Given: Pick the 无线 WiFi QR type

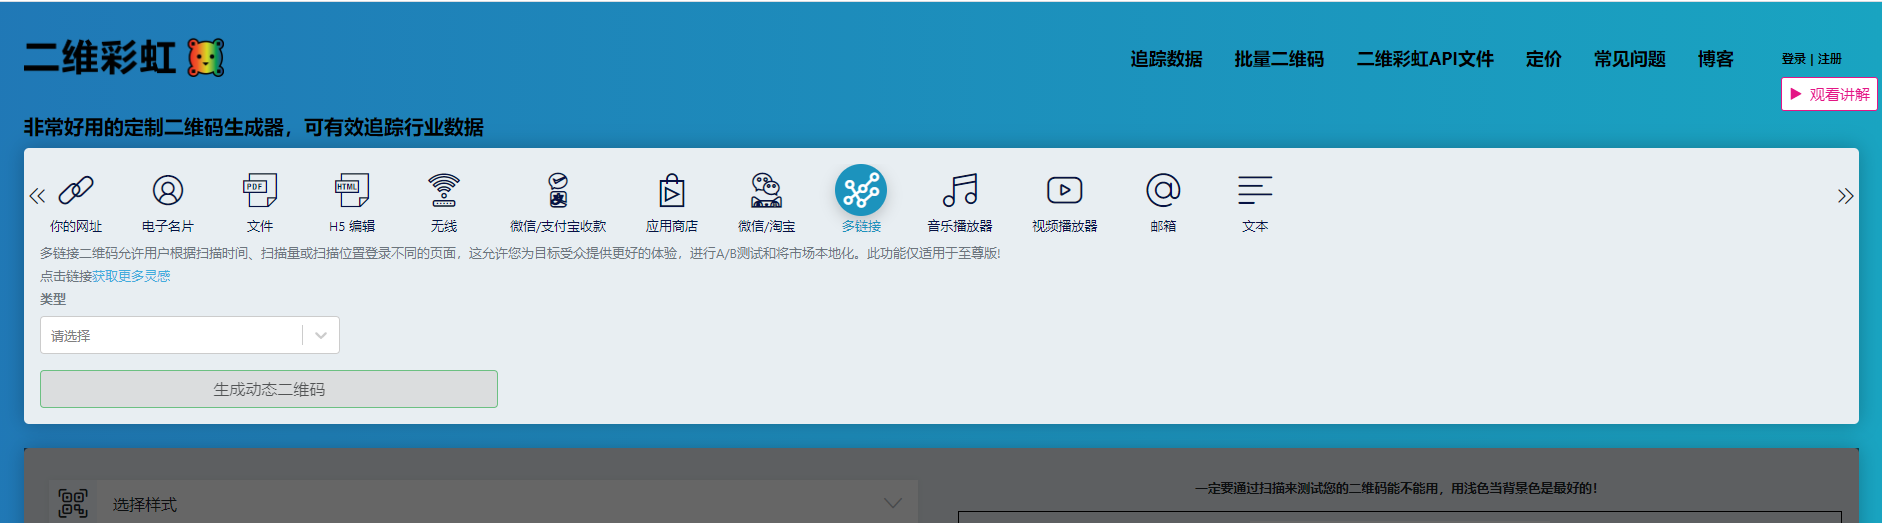Looking at the screenshot, I should coord(444,190).
